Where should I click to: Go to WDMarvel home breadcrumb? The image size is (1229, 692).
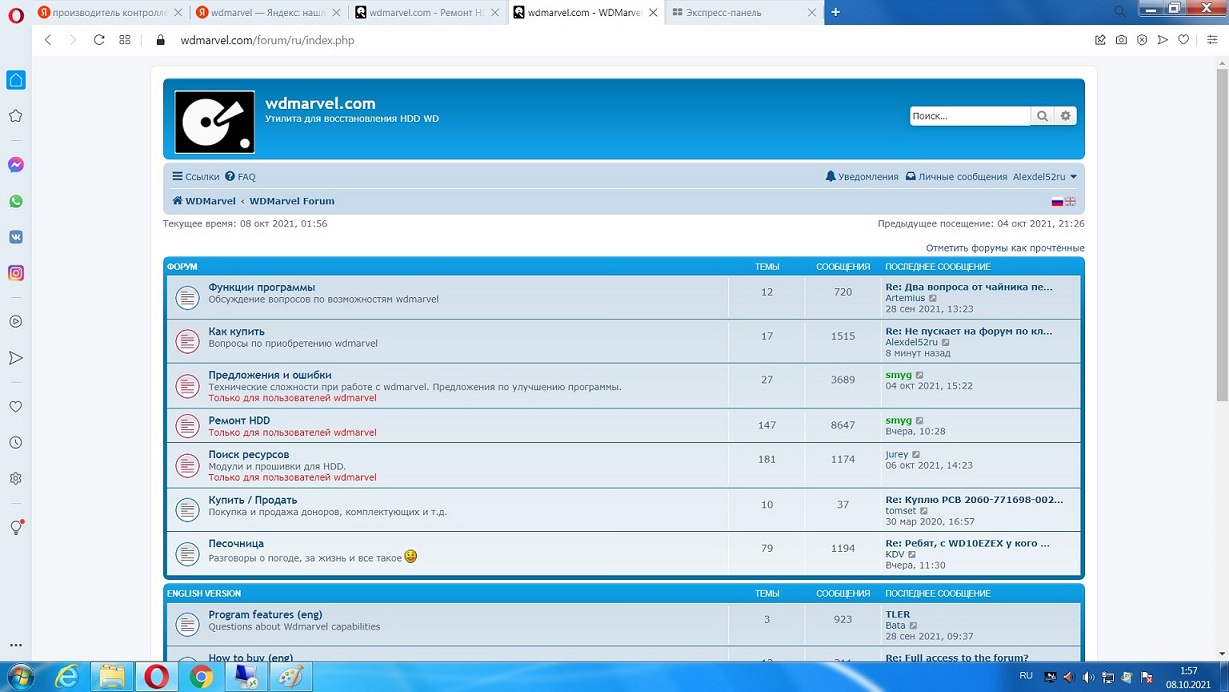(204, 201)
